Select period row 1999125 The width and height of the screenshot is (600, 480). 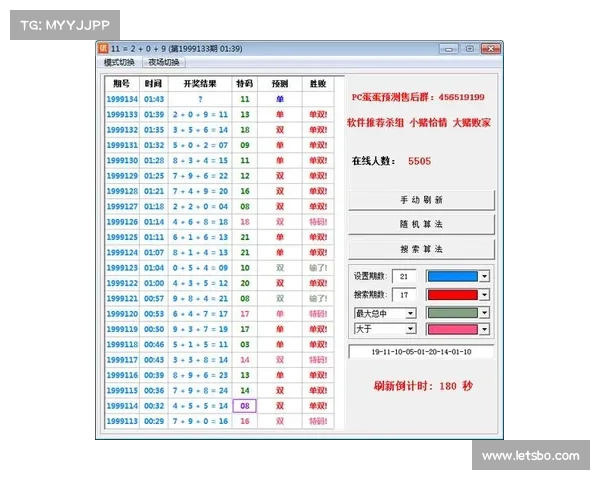pos(219,237)
